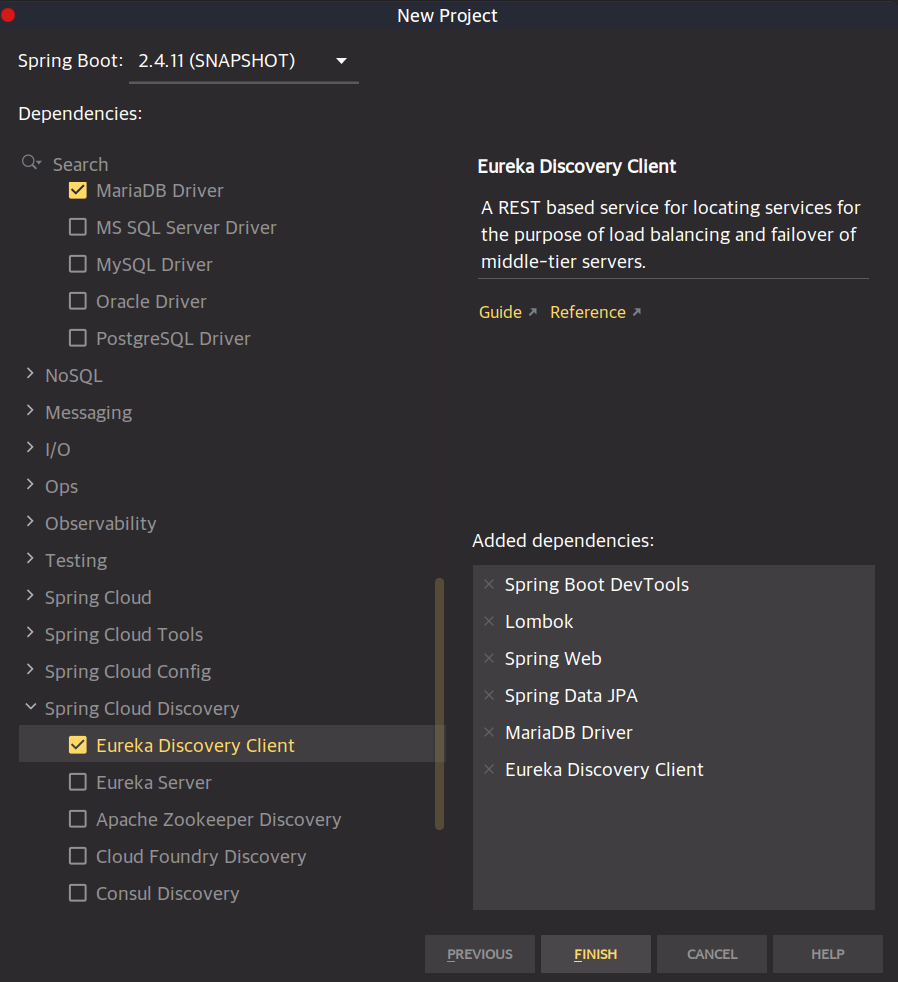Viewport: 898px width, 982px height.
Task: Remove Lombok from added dependencies
Action: coord(489,621)
